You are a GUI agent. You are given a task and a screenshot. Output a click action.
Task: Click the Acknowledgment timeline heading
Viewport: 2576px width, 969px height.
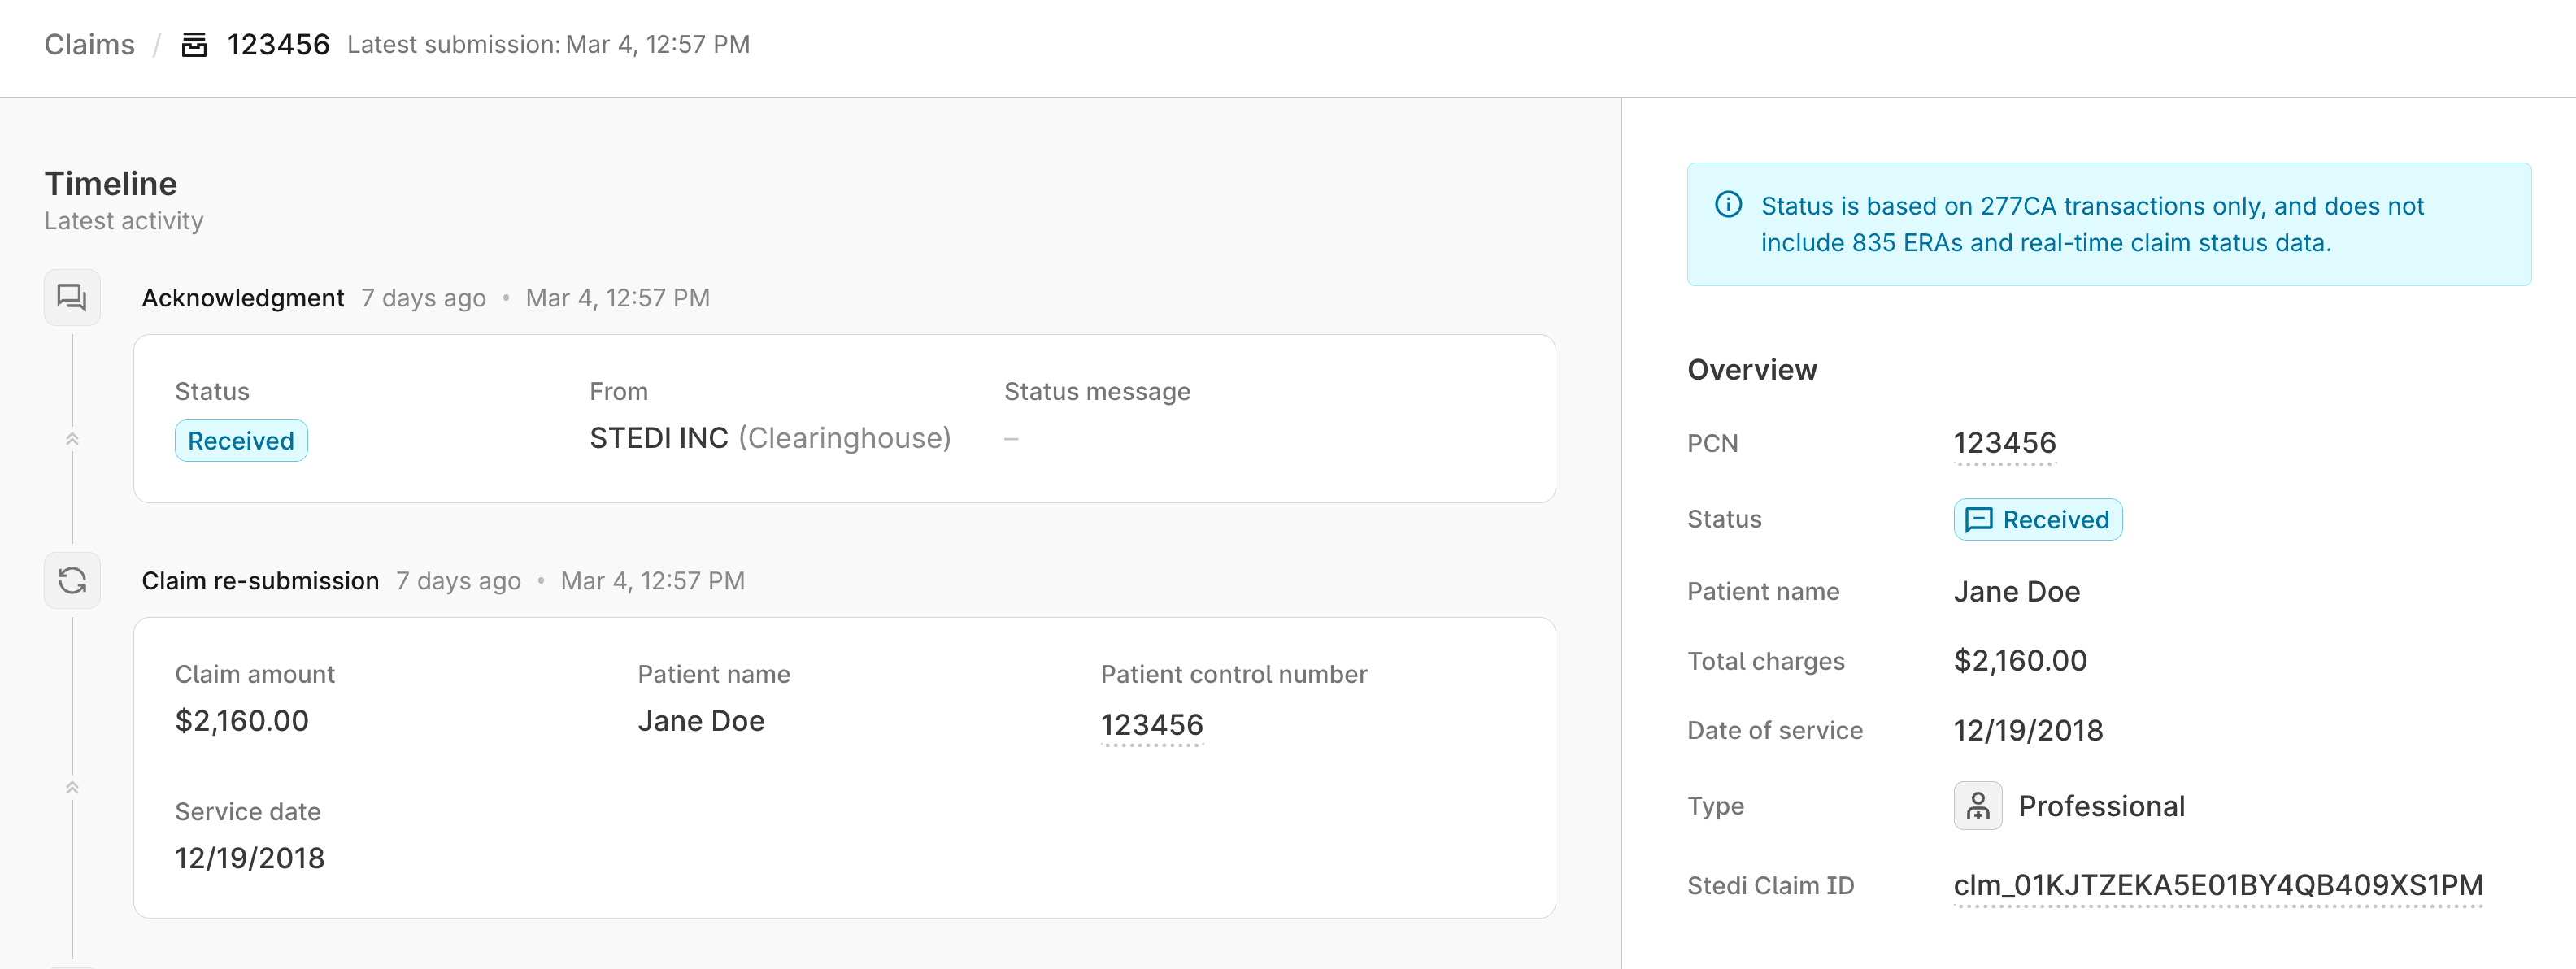point(243,298)
